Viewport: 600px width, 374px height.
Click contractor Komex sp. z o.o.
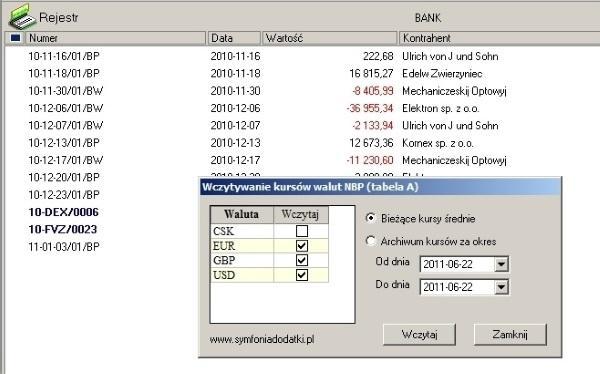[438, 143]
